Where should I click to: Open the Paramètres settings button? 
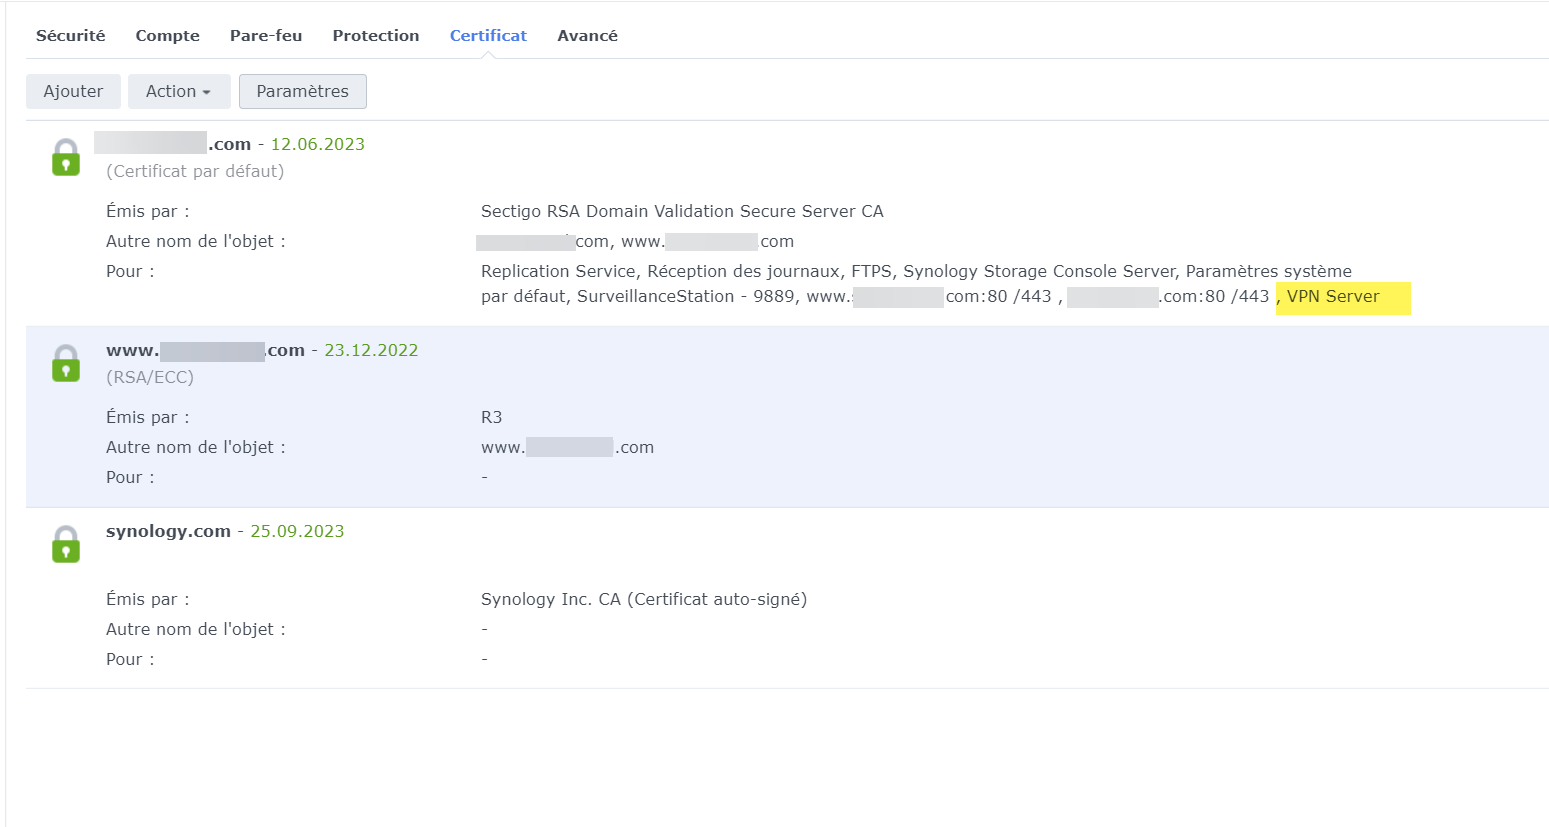coord(302,91)
